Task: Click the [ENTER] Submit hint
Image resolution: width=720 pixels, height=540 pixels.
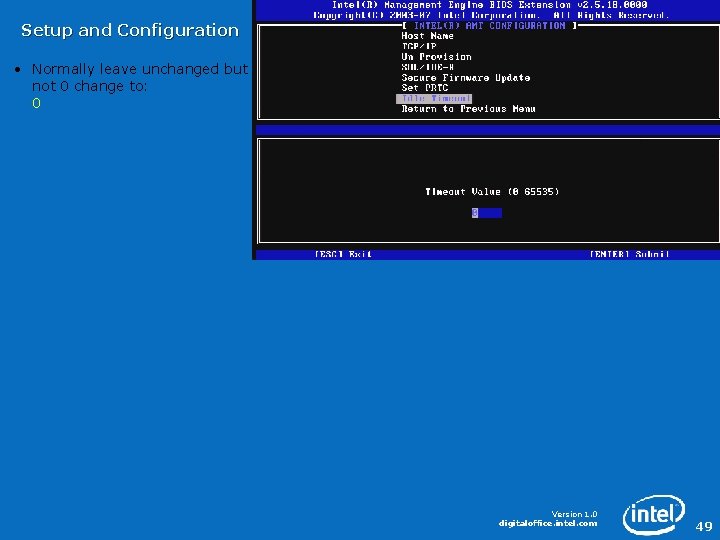Action: coord(629,254)
